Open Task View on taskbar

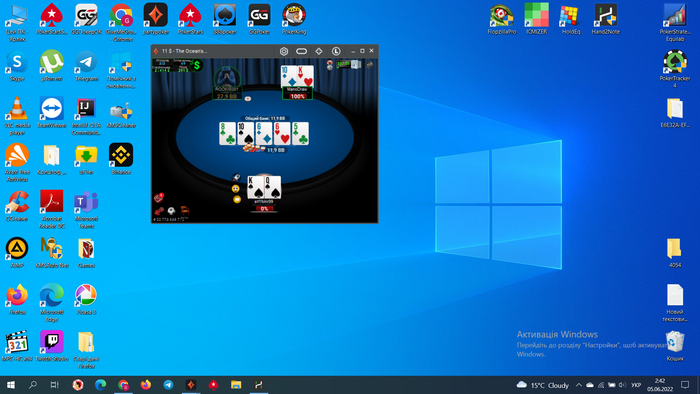click(x=54, y=385)
